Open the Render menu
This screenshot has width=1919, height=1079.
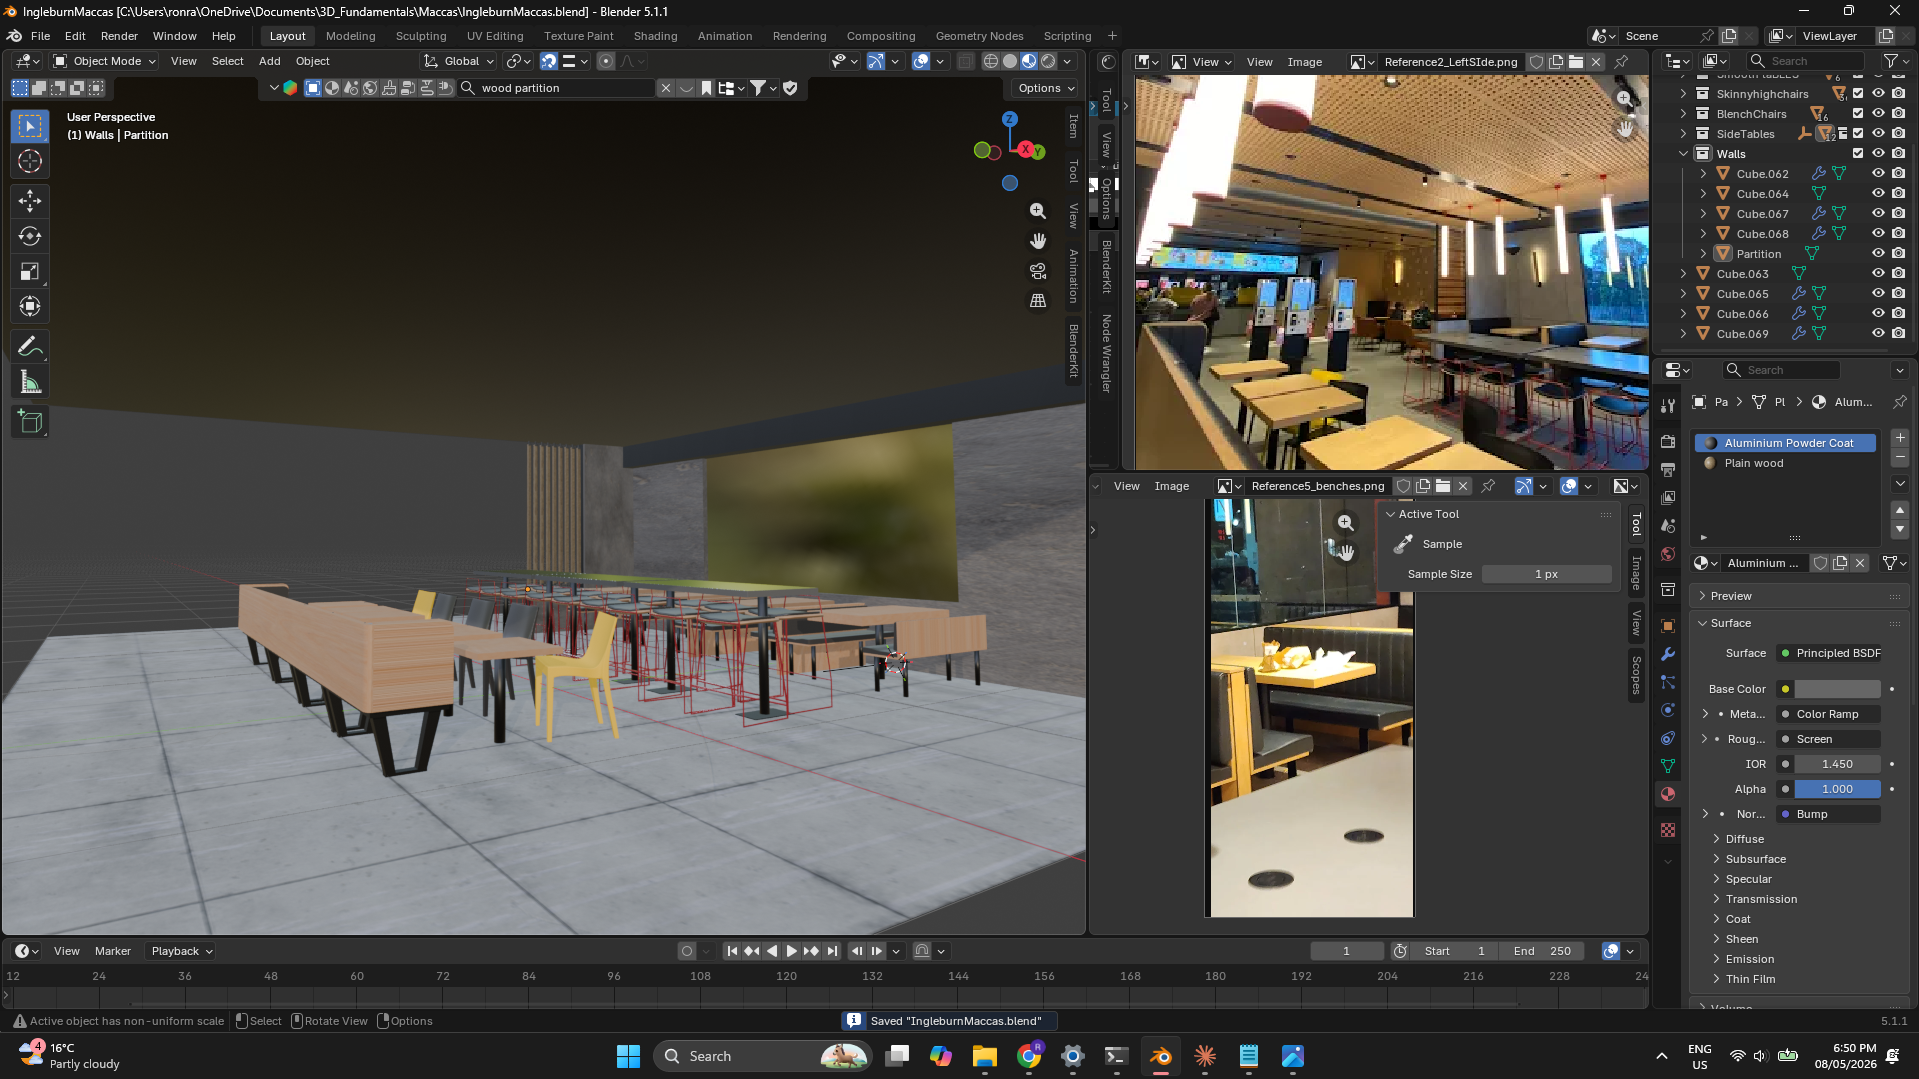119,36
